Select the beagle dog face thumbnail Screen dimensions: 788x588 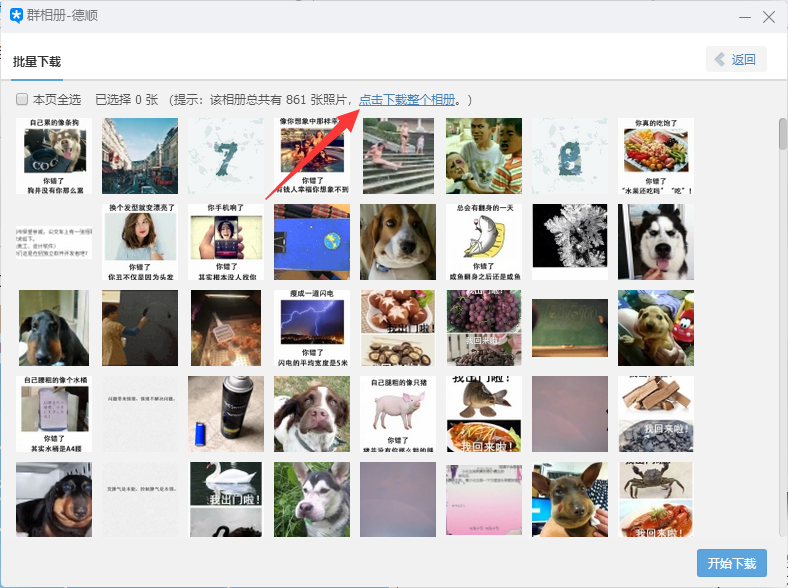pyautogui.click(x=398, y=242)
